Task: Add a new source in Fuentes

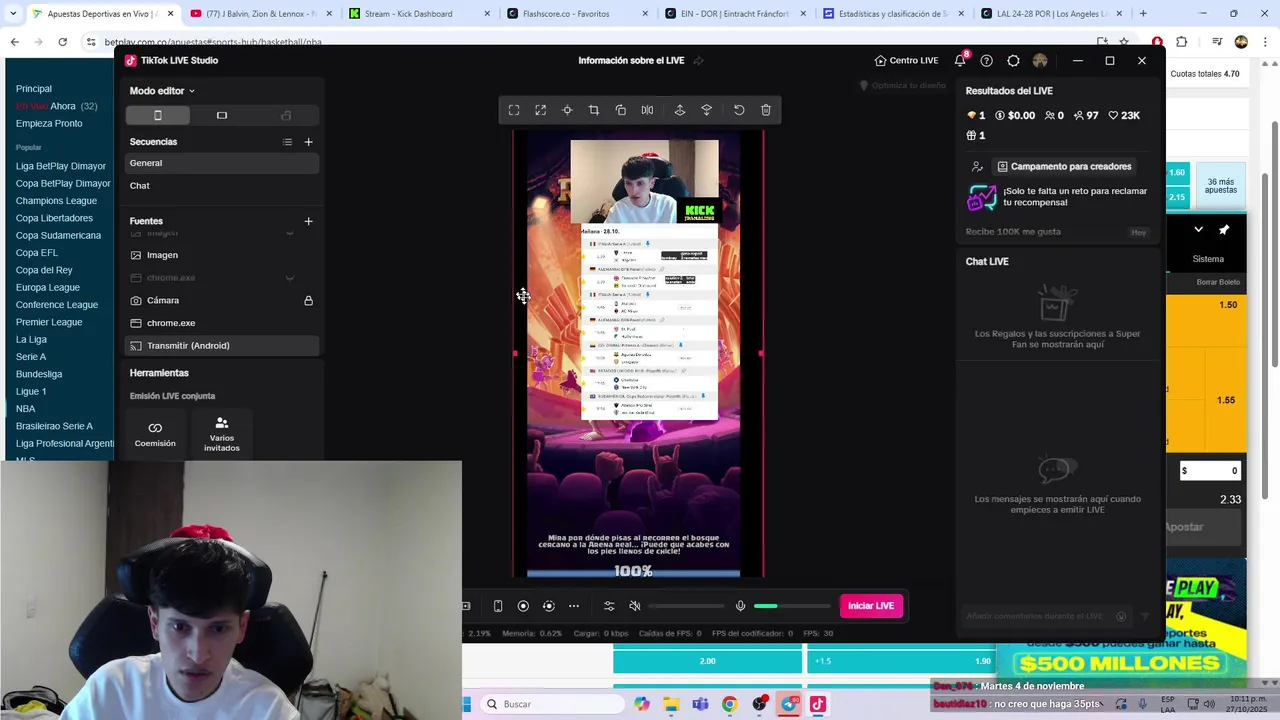Action: [308, 221]
